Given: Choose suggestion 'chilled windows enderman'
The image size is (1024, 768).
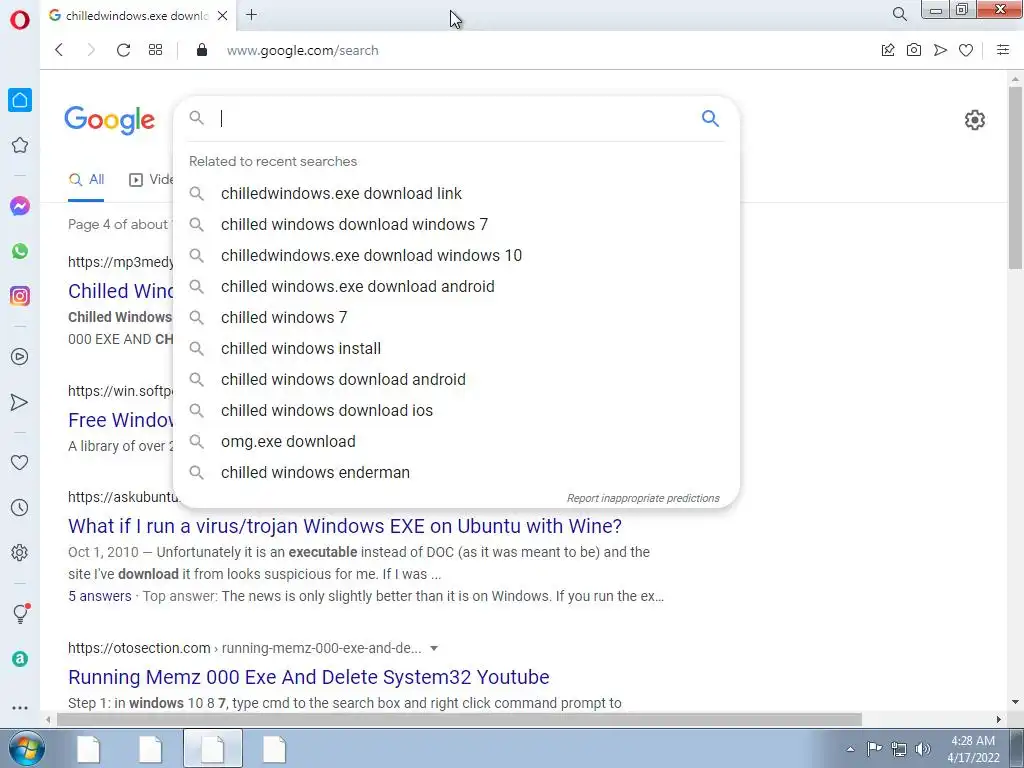Looking at the screenshot, I should point(456,473).
